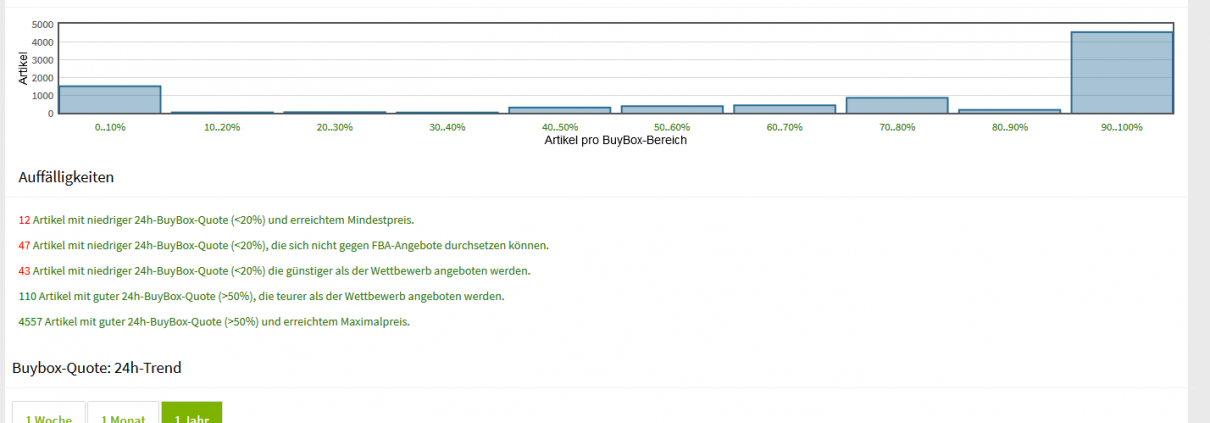Click the 10..20% axis label
This screenshot has width=1210, height=423.
pyautogui.click(x=223, y=127)
